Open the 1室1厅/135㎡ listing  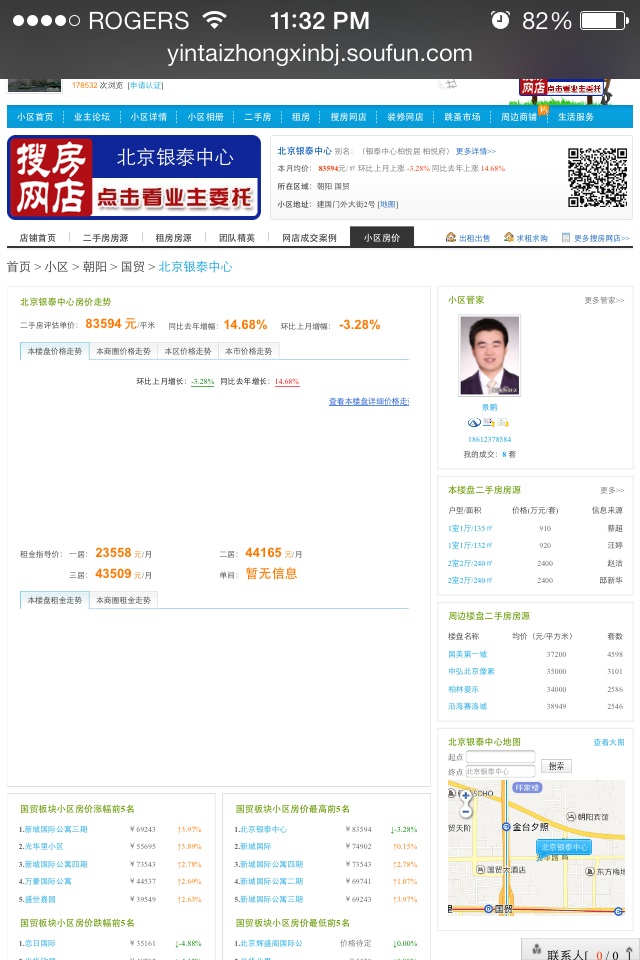(x=470, y=528)
